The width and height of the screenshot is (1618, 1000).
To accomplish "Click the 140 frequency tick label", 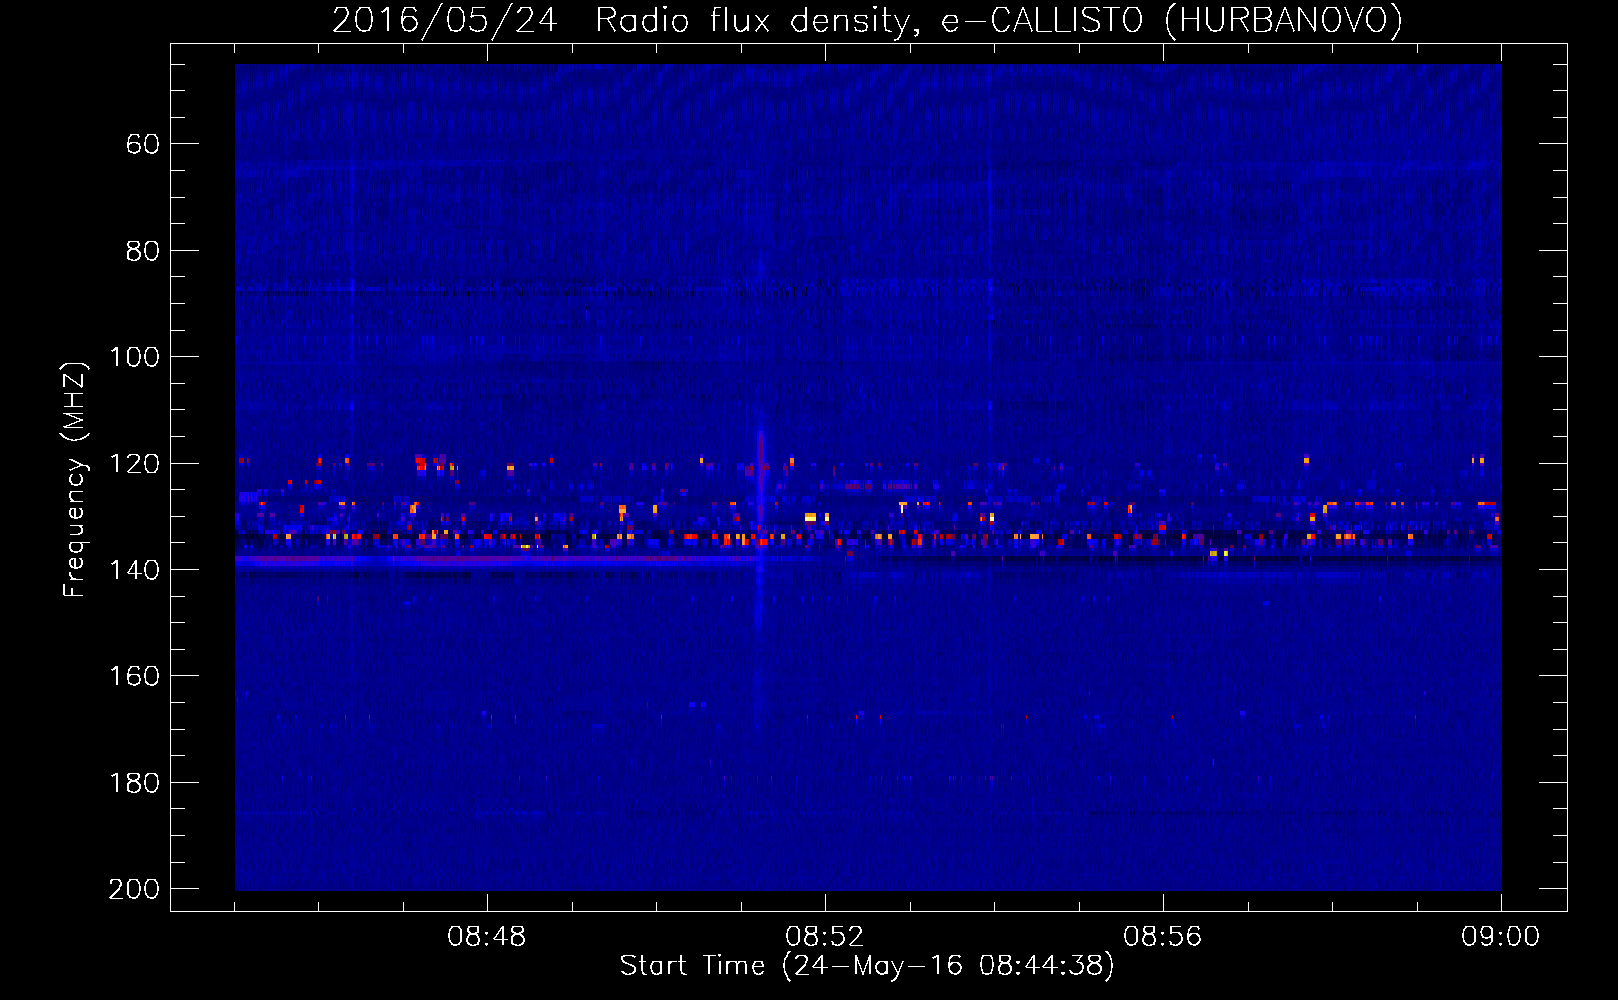I will (x=134, y=570).
